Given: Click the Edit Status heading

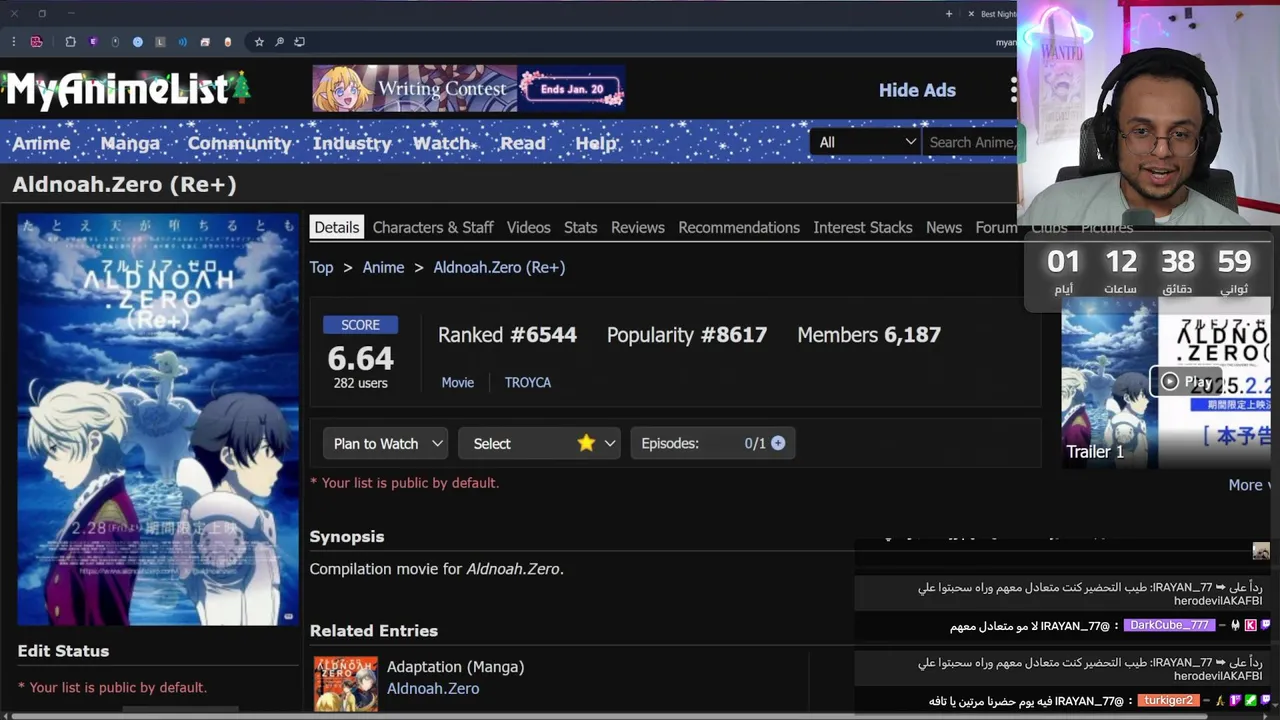Looking at the screenshot, I should click(x=63, y=651).
